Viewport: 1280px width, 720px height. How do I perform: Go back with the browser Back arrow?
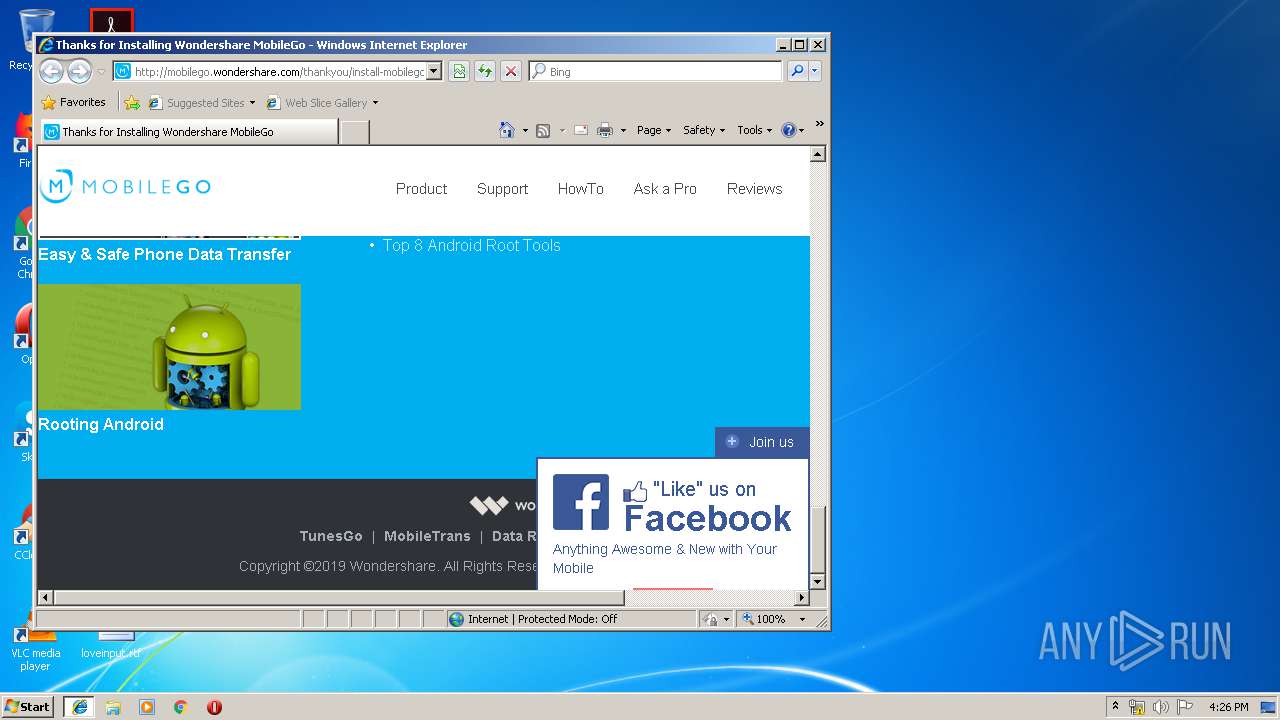[51, 71]
